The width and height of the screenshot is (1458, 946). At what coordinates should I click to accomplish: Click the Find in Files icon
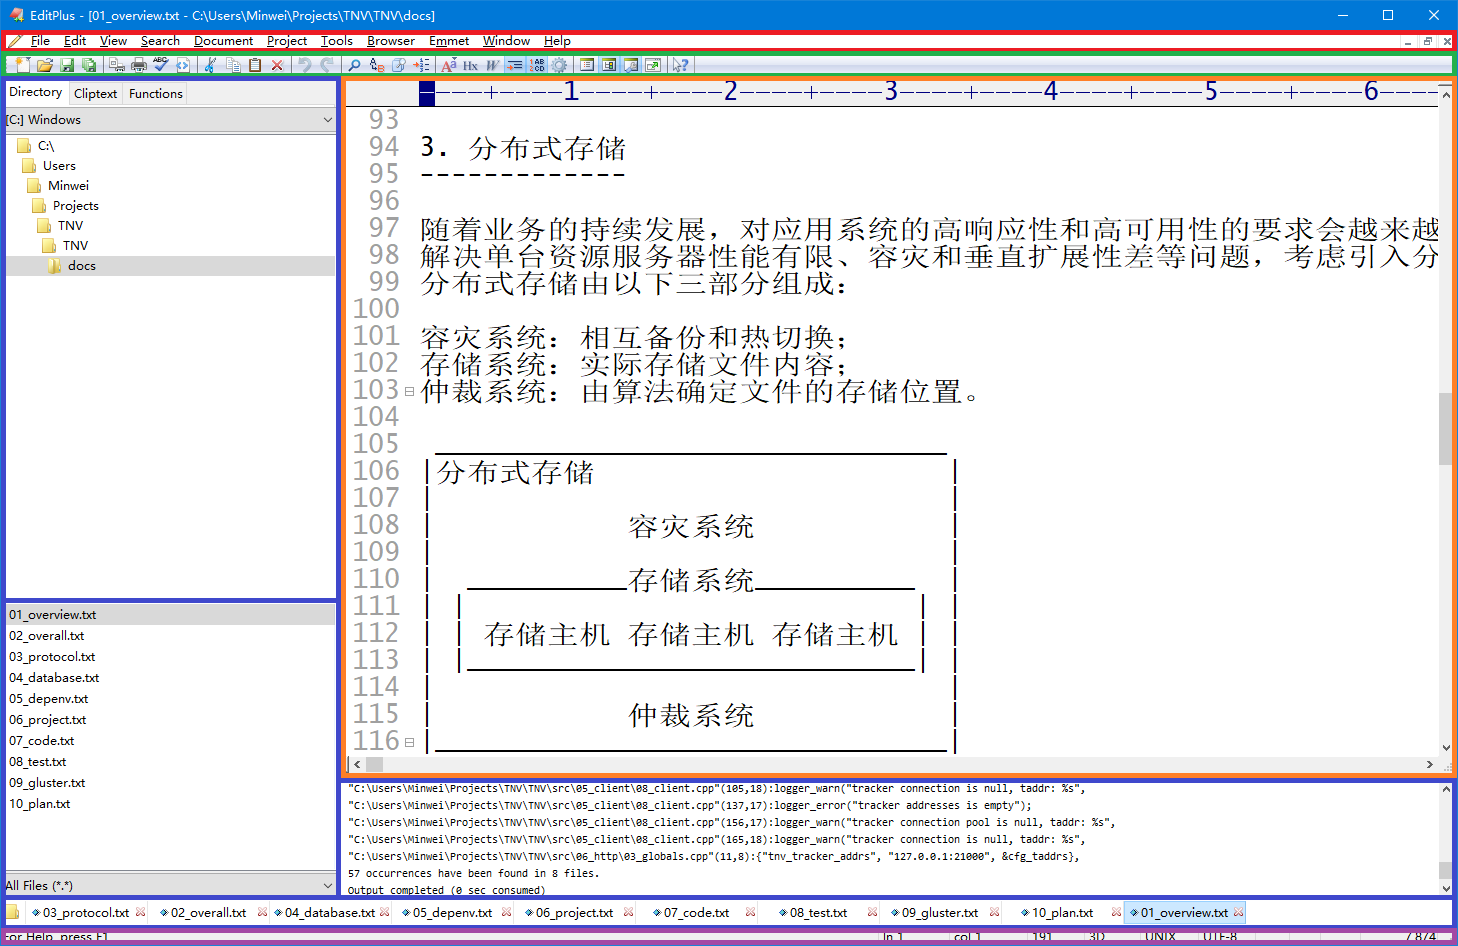tap(399, 65)
